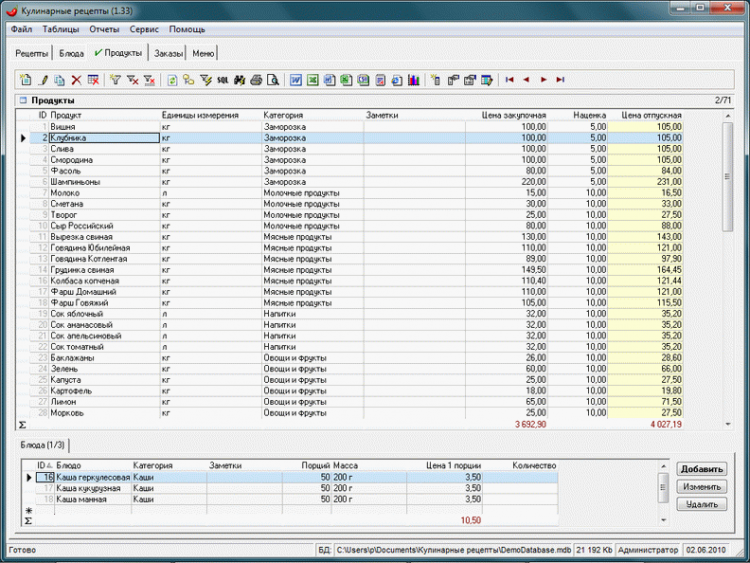Sort by the Категория column header
This screenshot has width=750, height=563.
pos(284,115)
